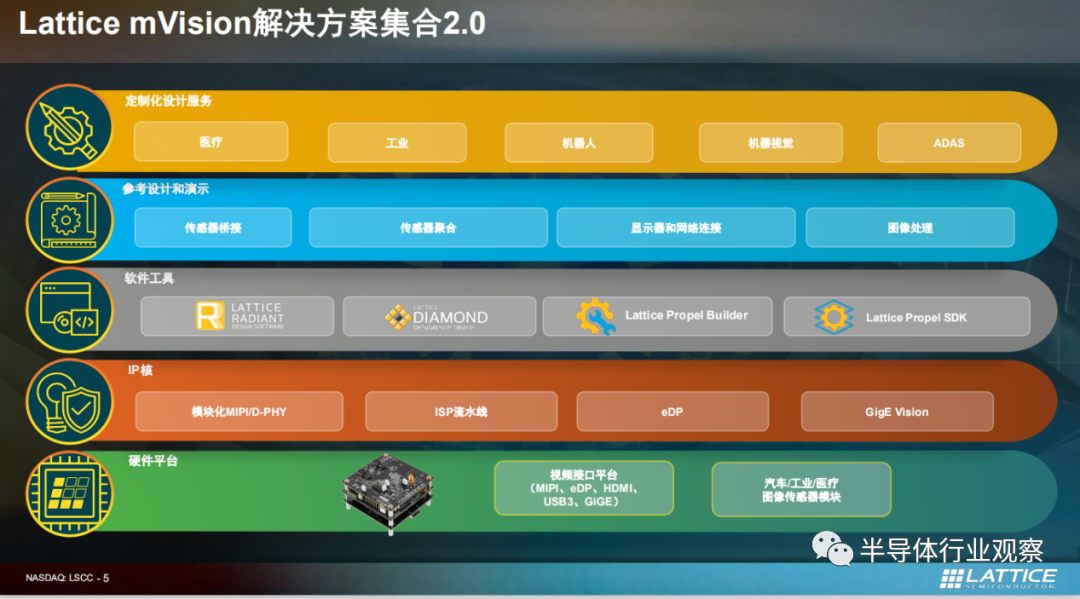Click the slide title Lattice mVision解决方案集合2.0
1080x599 pixels.
pos(252,23)
